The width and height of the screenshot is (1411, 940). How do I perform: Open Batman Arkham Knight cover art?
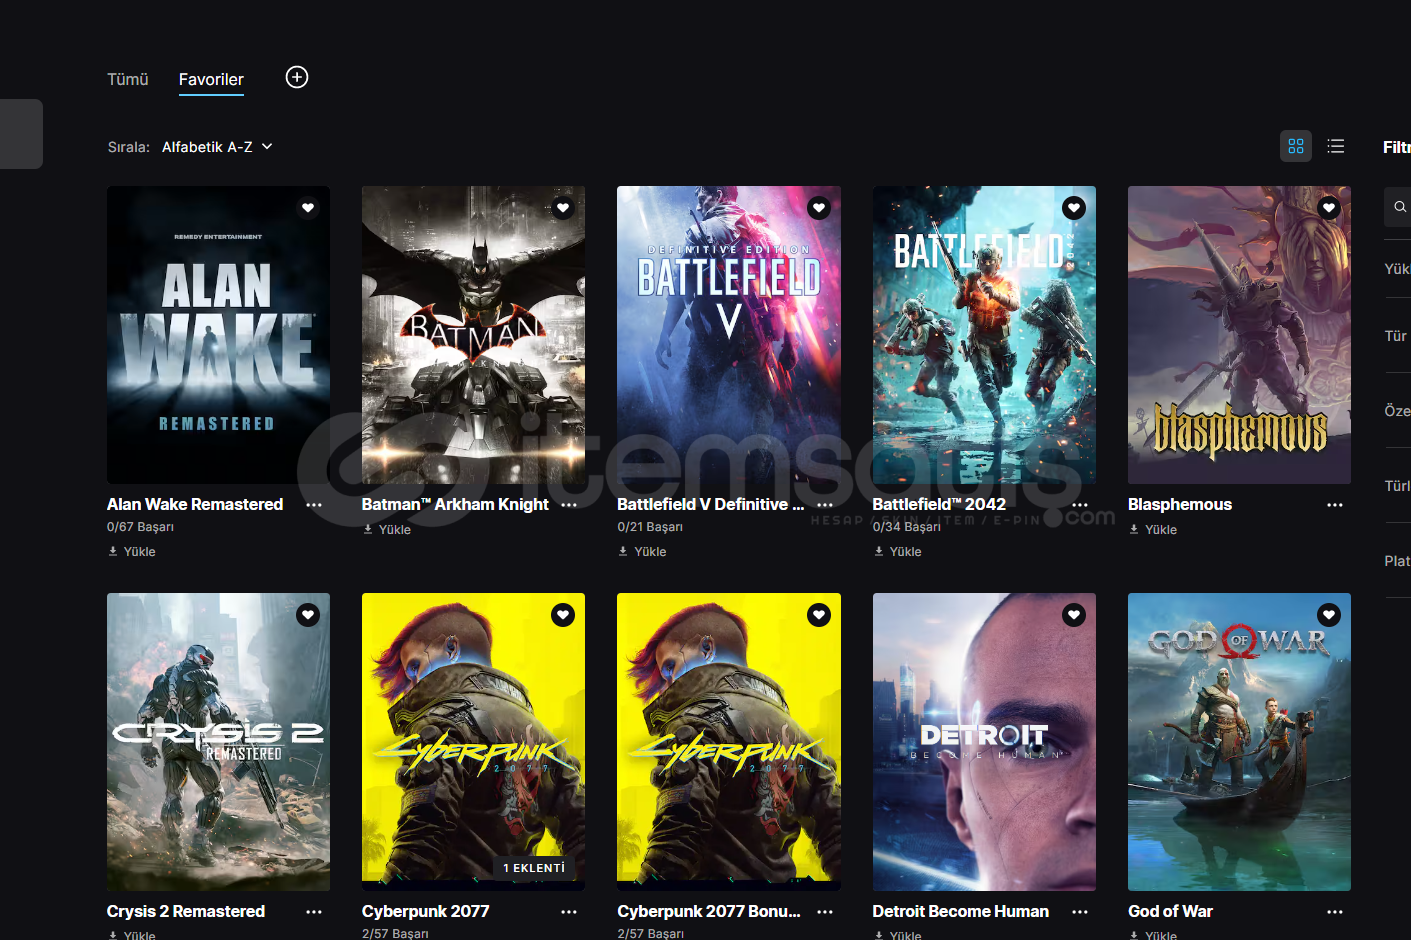point(473,335)
